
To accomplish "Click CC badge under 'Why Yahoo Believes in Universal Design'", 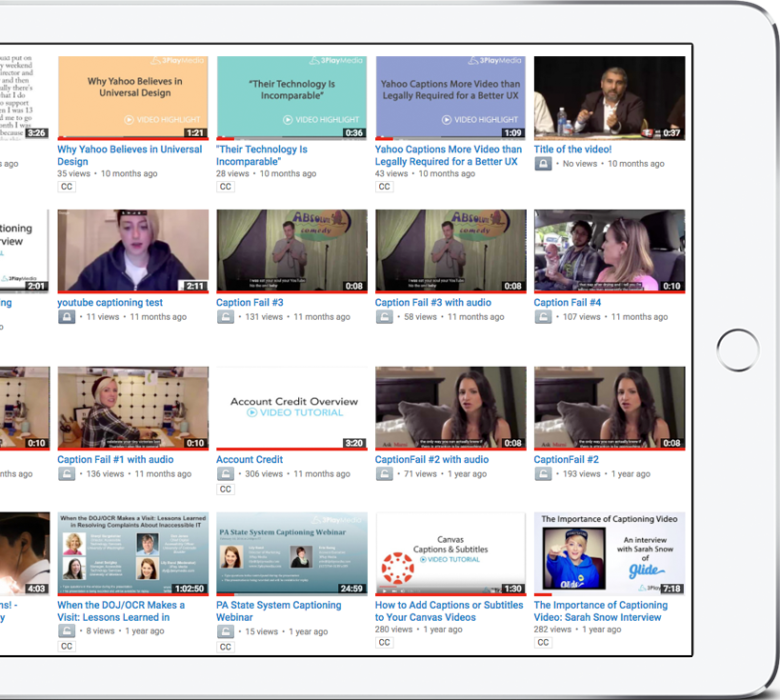I will click(x=67, y=187).
